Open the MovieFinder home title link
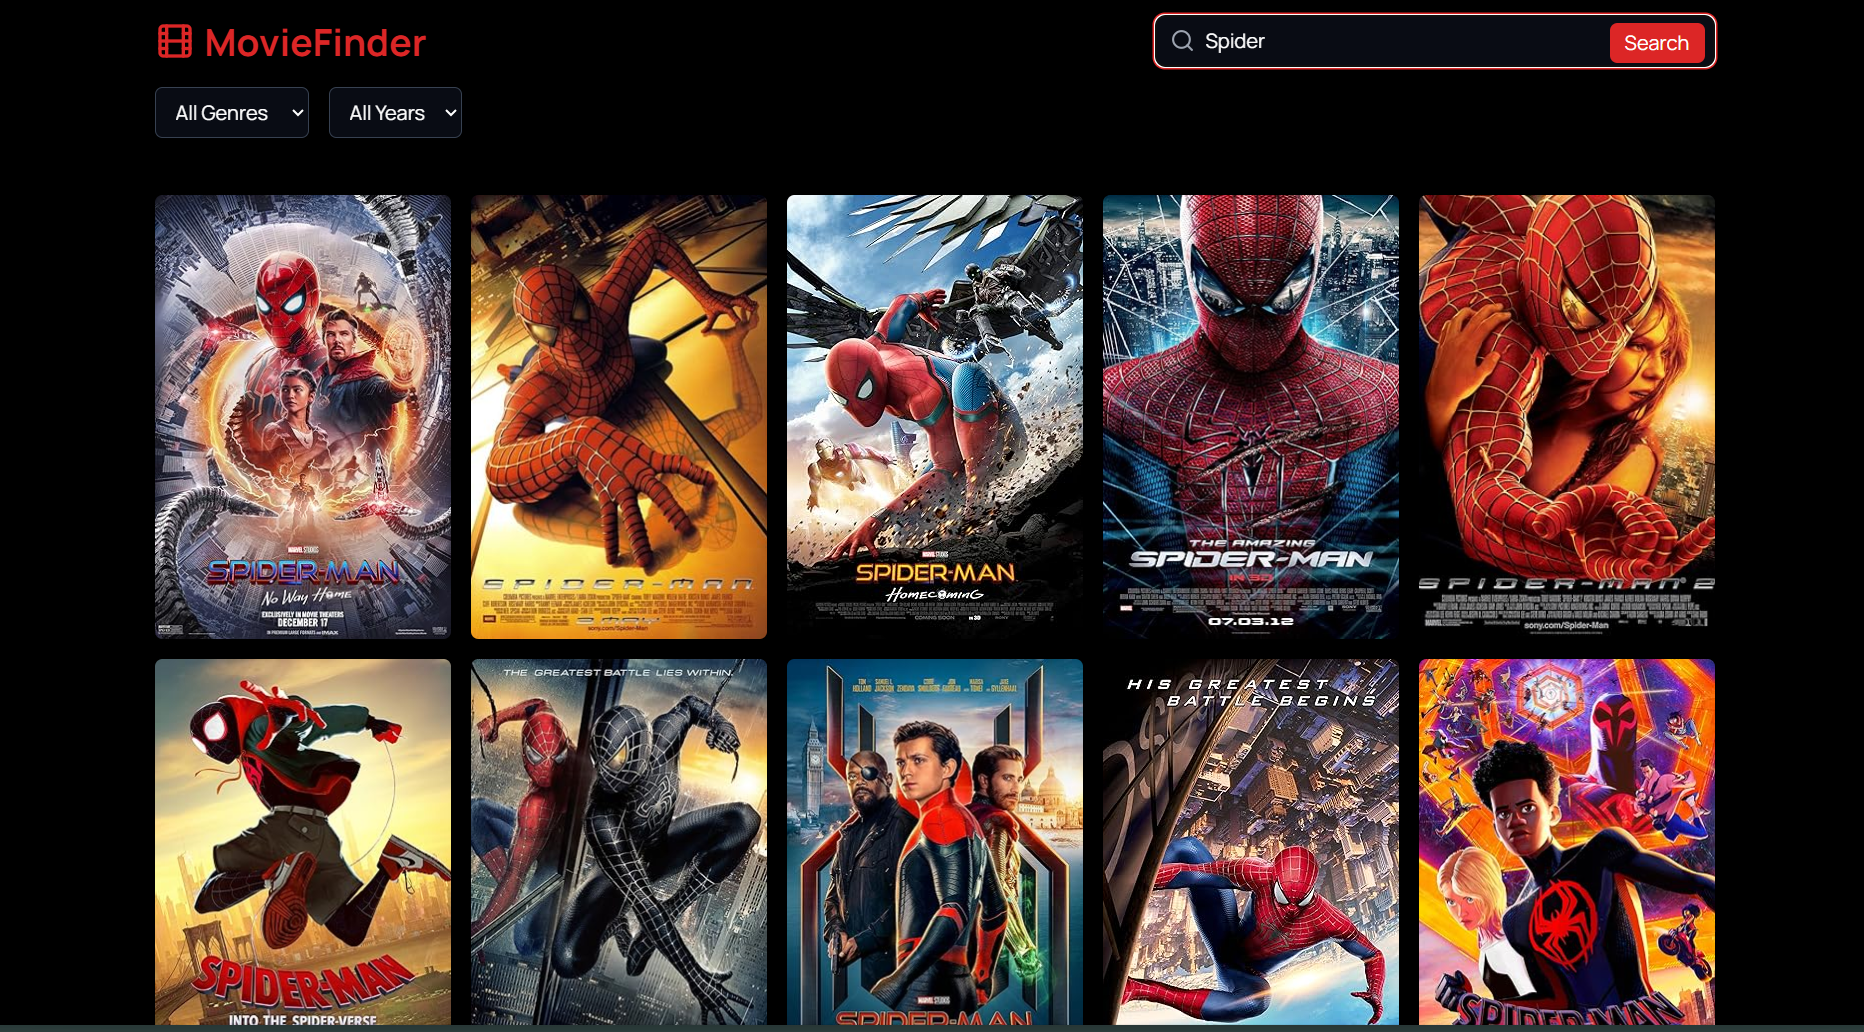Image resolution: width=1864 pixels, height=1032 pixels. (x=315, y=42)
